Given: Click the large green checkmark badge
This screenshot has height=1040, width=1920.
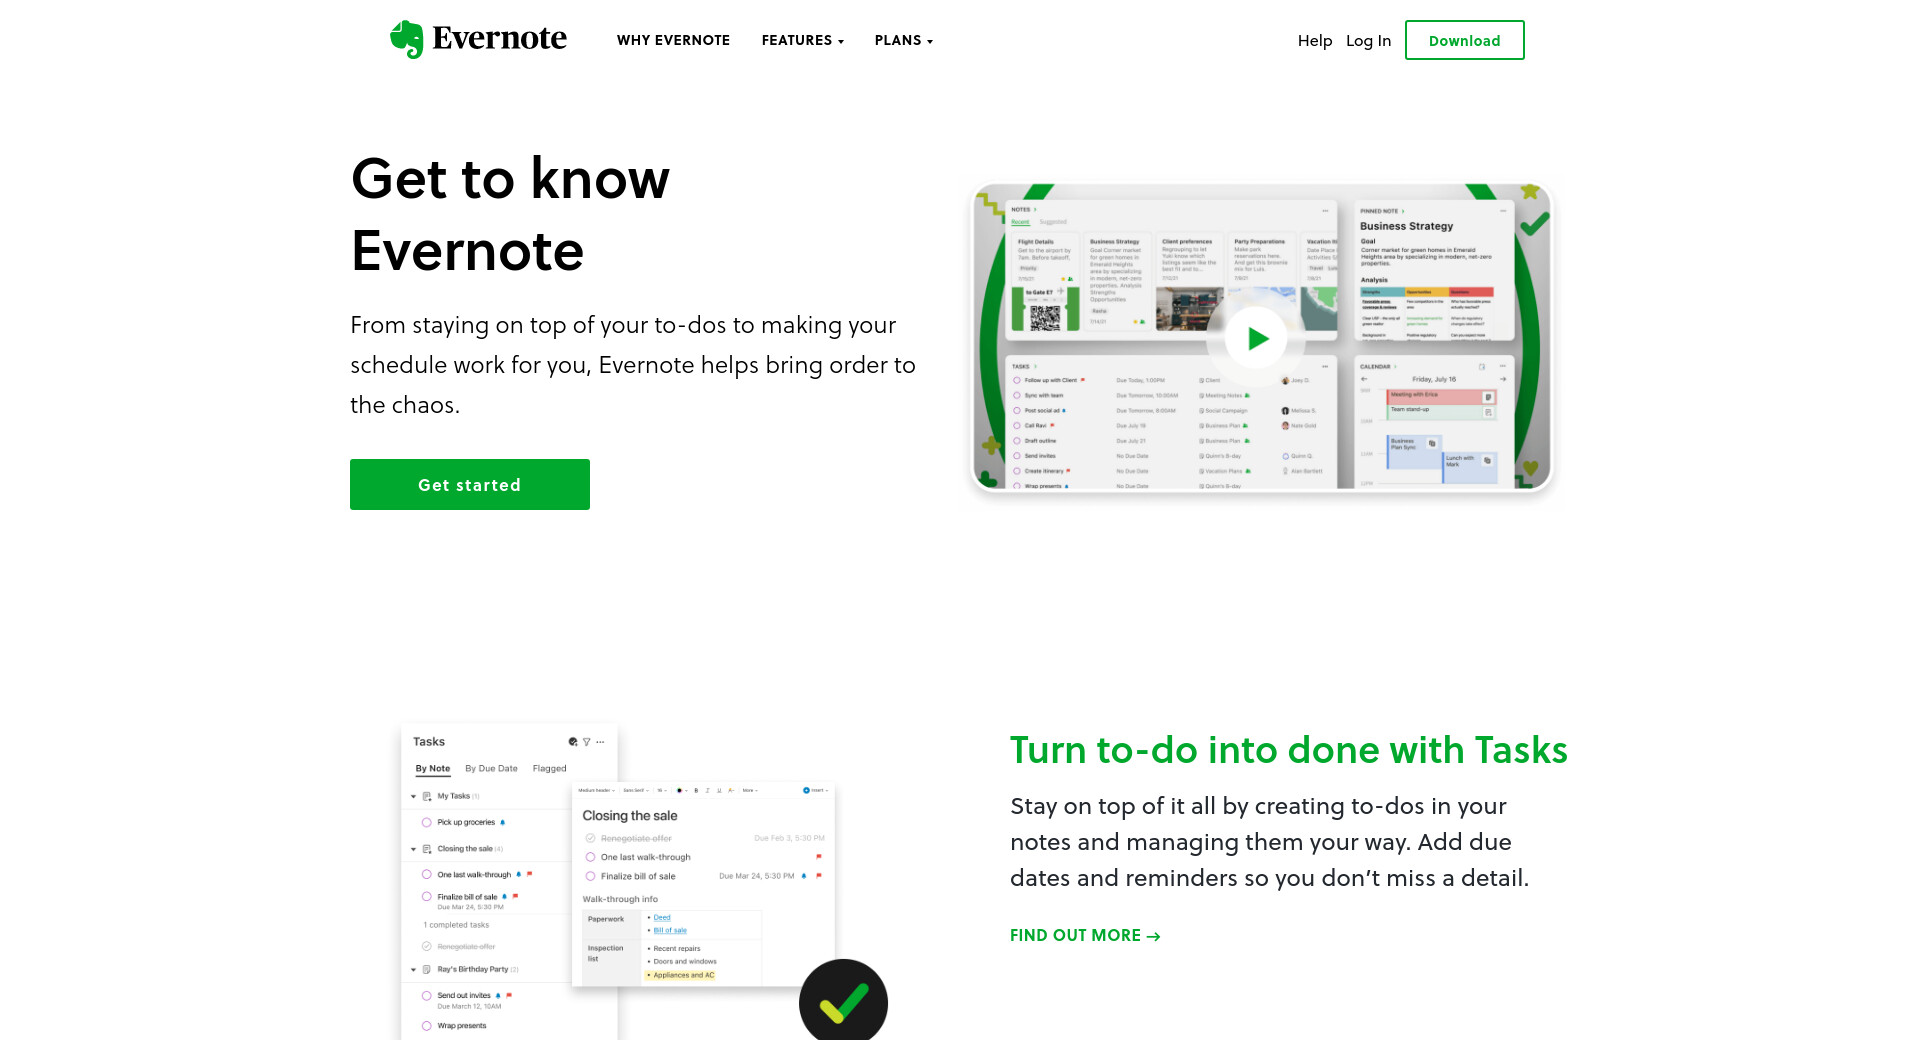Looking at the screenshot, I should pyautogui.click(x=843, y=1000).
